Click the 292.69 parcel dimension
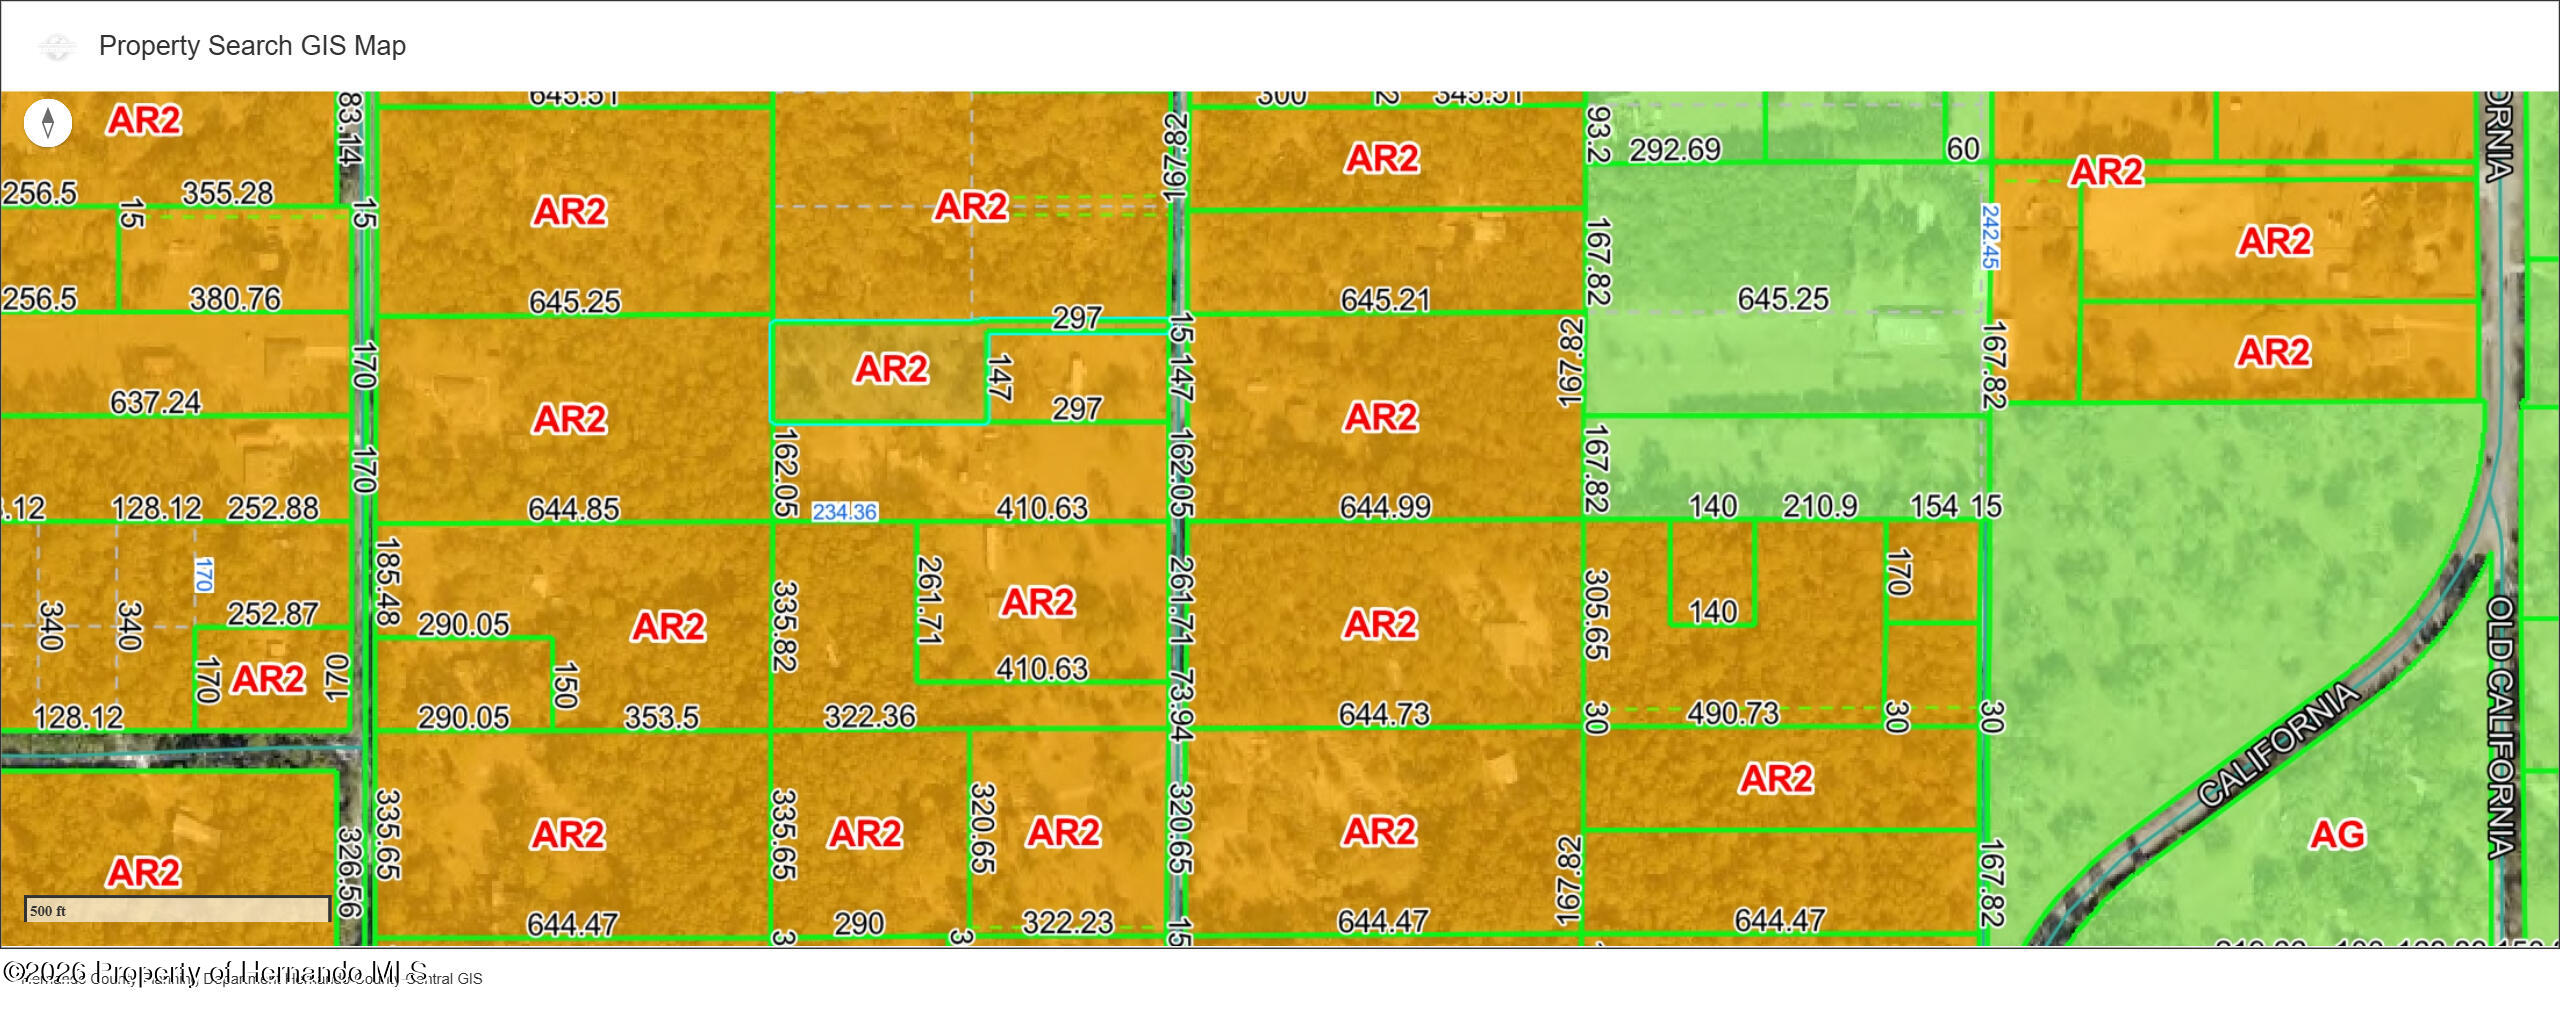The height and width of the screenshot is (1018, 2560). point(1675,150)
